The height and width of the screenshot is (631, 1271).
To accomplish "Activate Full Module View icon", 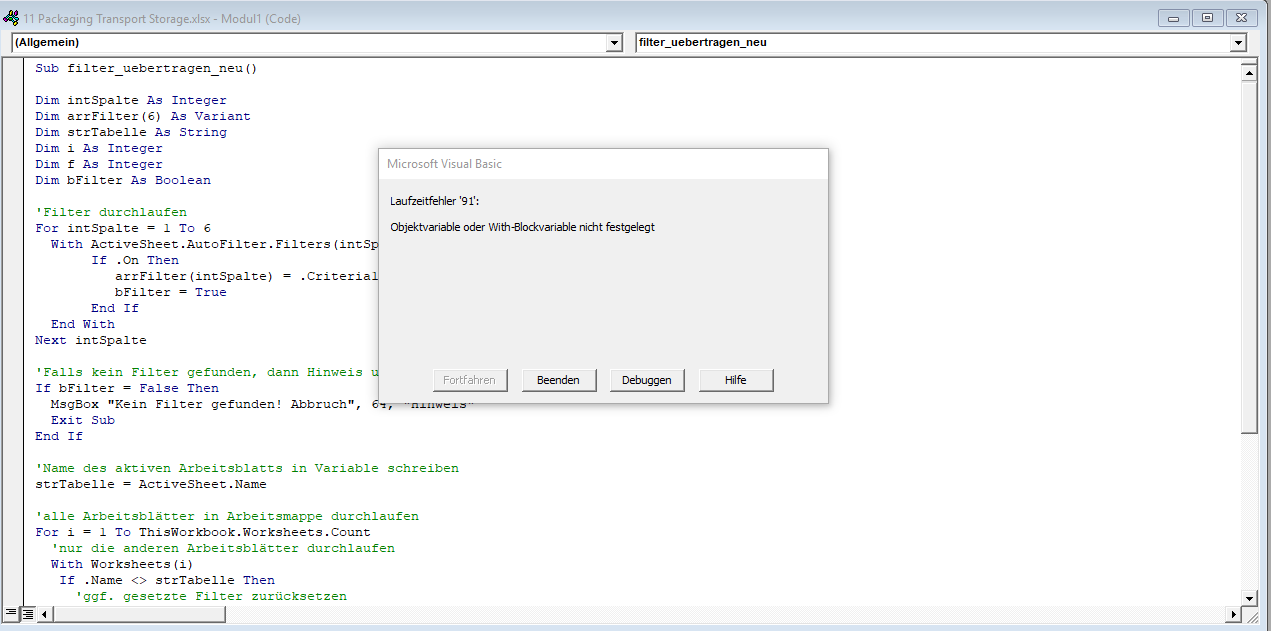I will (28, 612).
